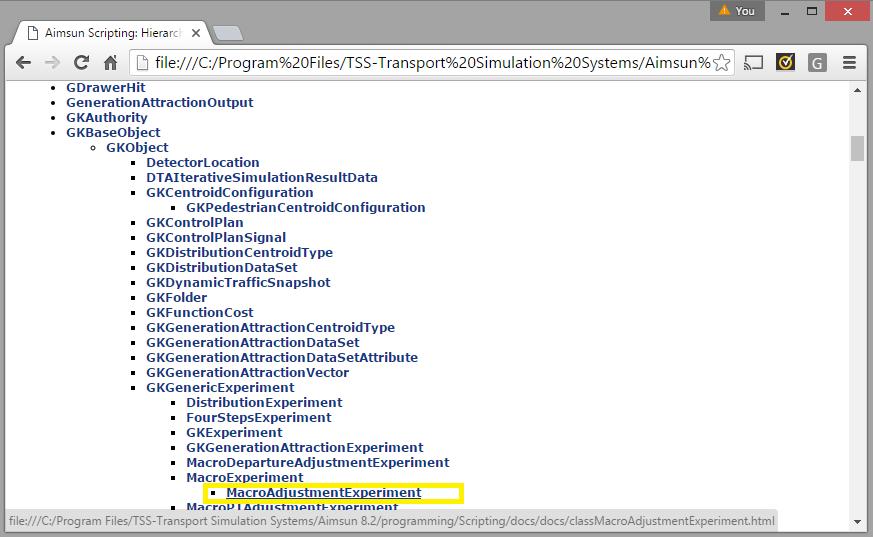Click the scrollbar up arrow
Viewport: 873px width, 537px height.
pos(857,90)
